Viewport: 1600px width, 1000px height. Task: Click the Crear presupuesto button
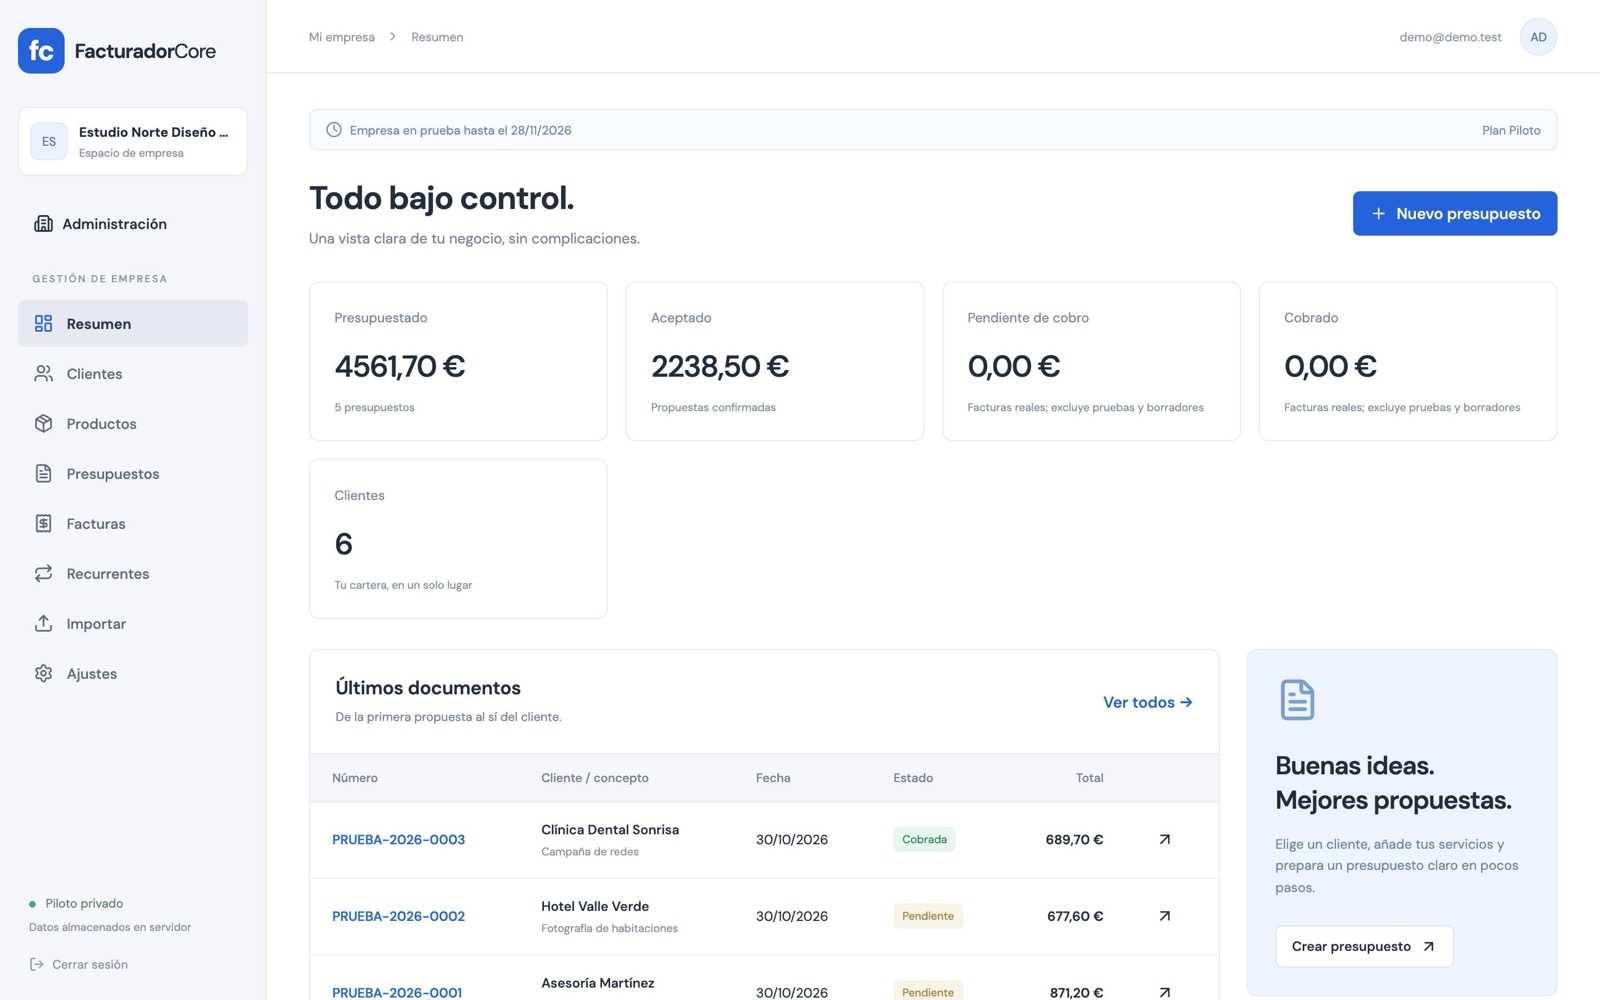click(1364, 946)
